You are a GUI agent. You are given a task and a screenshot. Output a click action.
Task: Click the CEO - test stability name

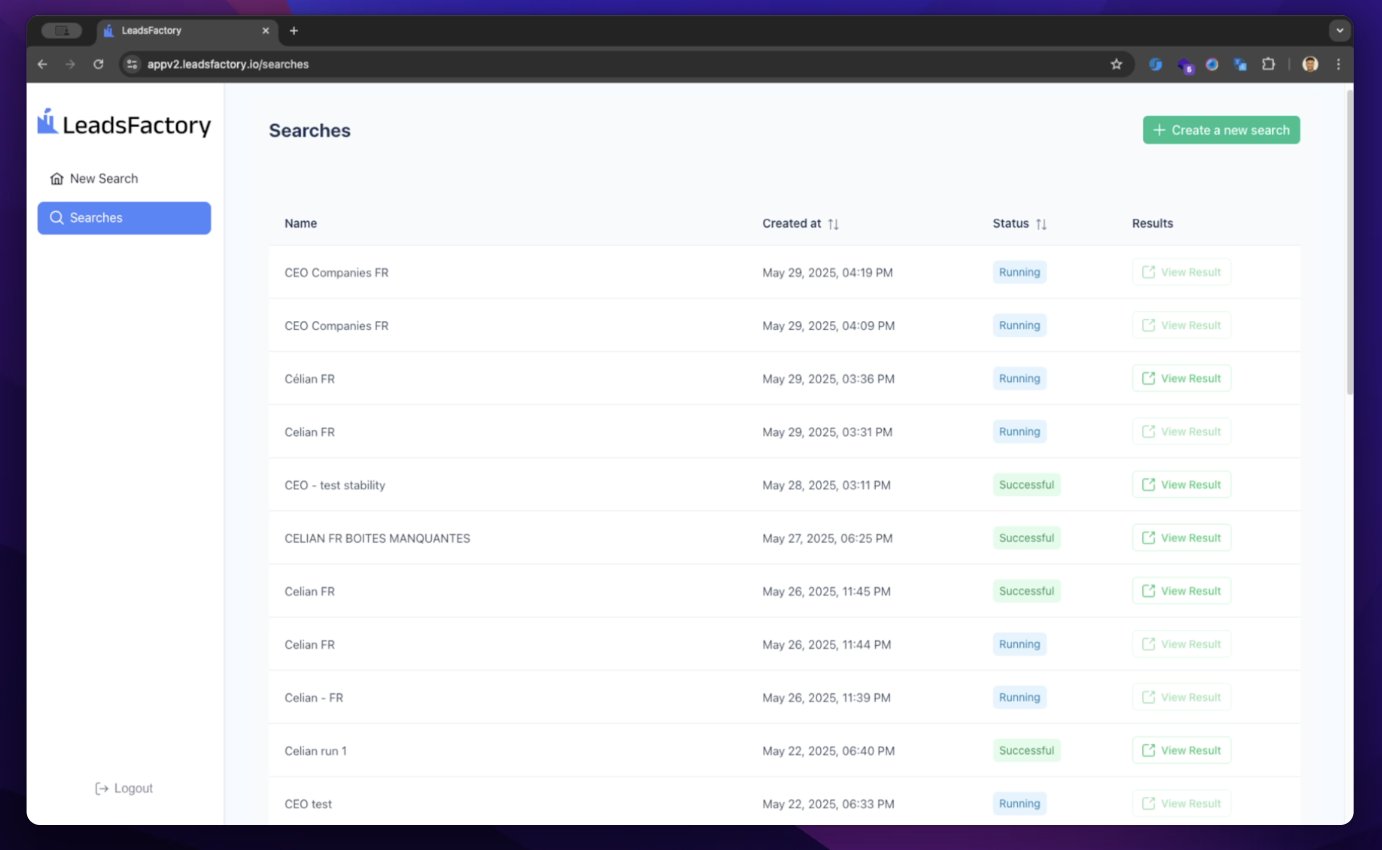(x=335, y=485)
